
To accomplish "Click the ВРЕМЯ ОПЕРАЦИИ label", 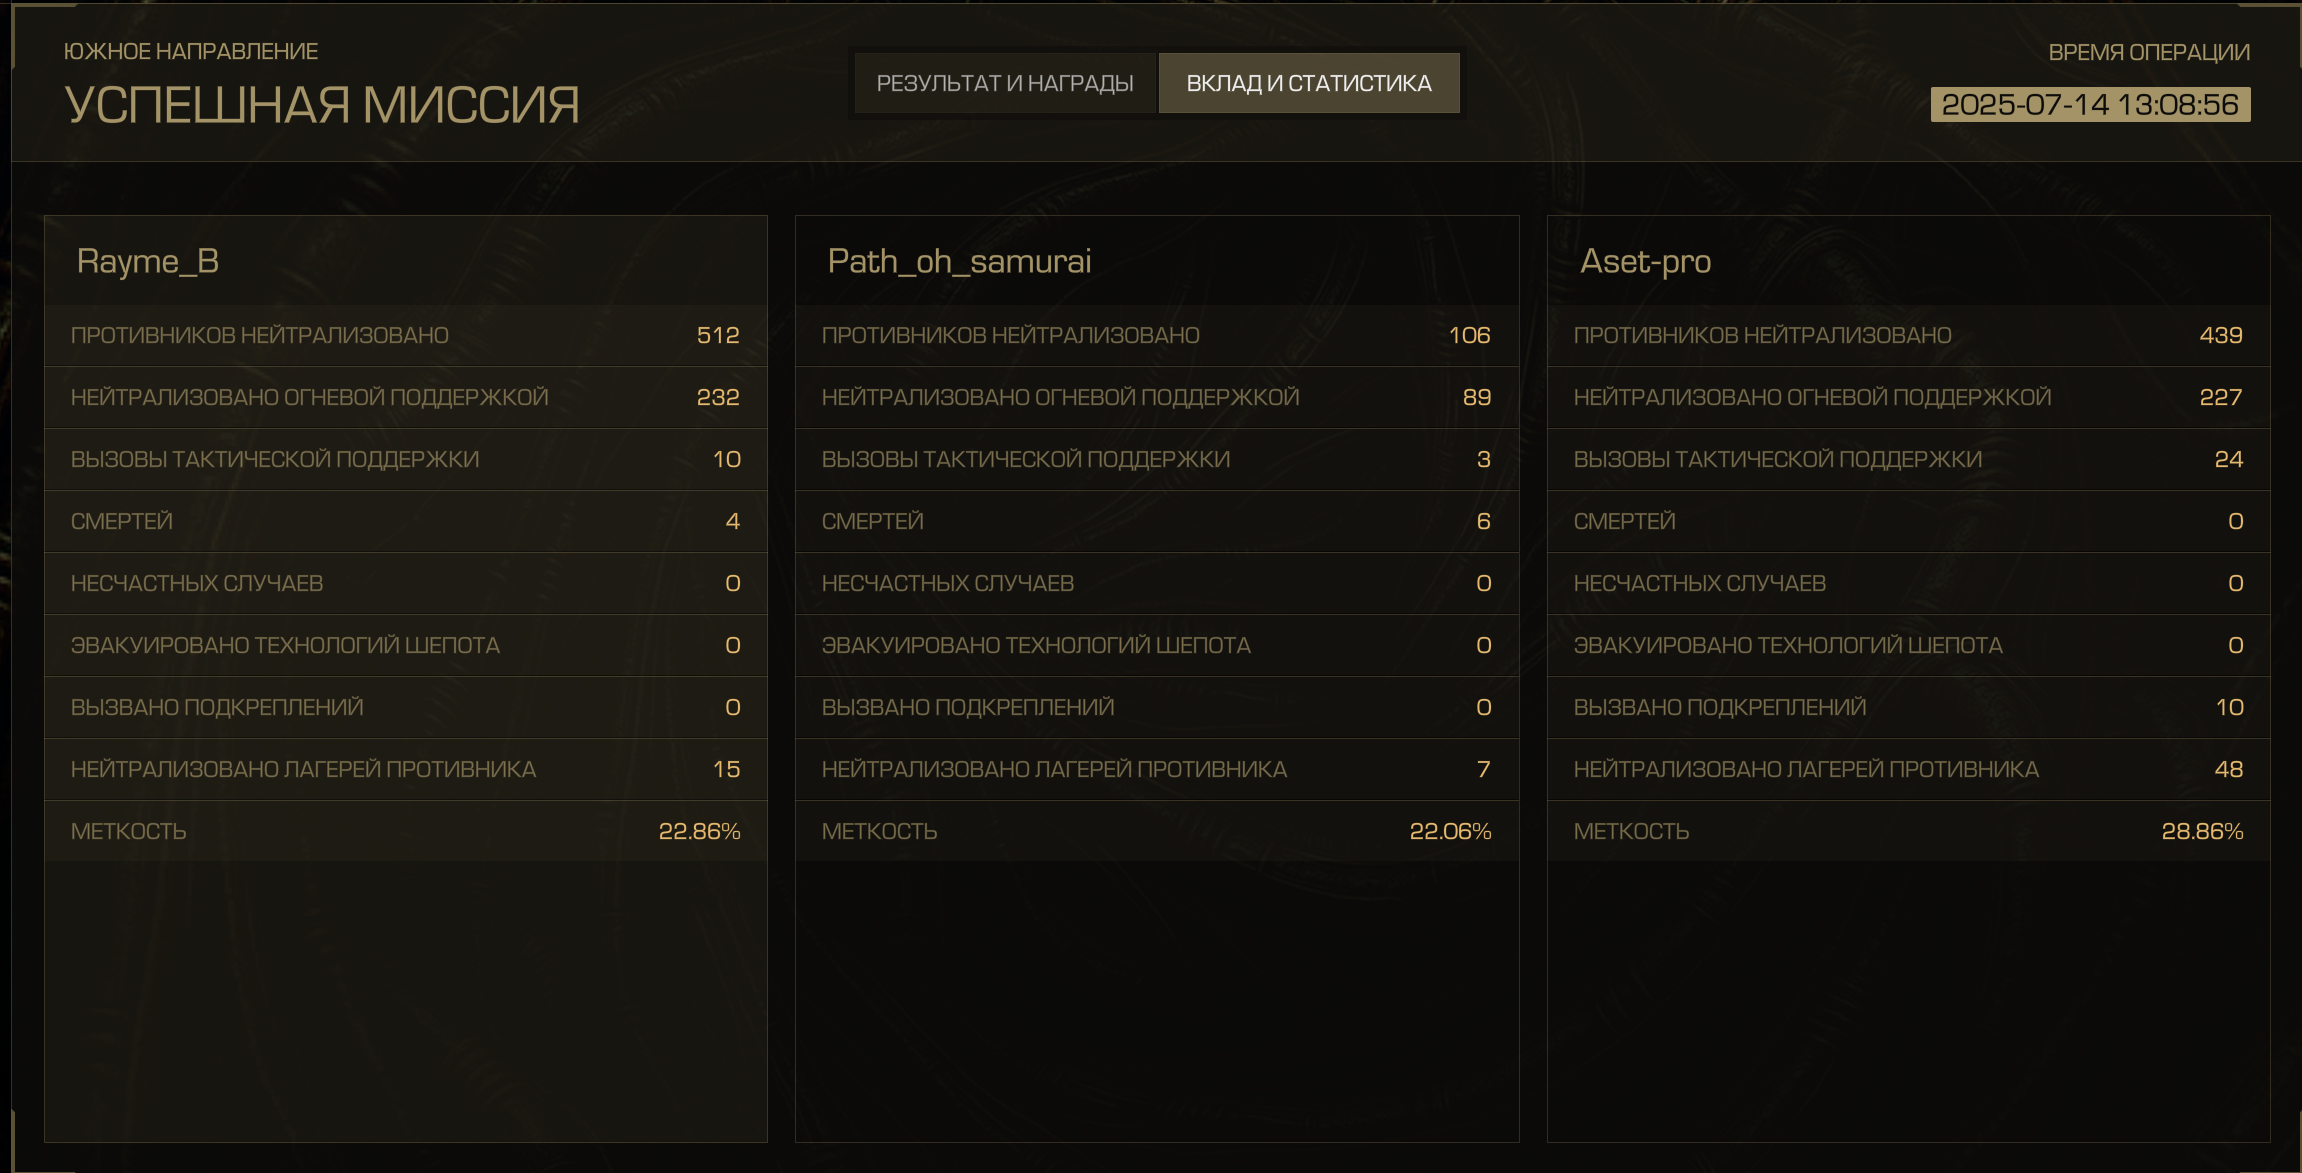I will click(x=2149, y=52).
